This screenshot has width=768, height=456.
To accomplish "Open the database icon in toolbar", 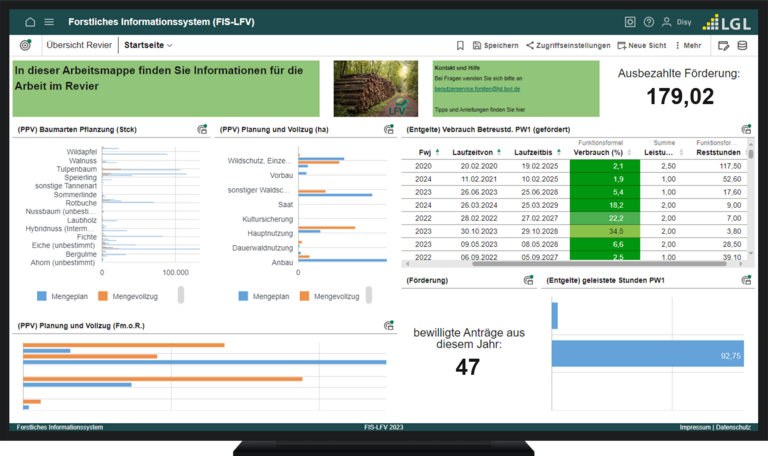I will tap(742, 45).
